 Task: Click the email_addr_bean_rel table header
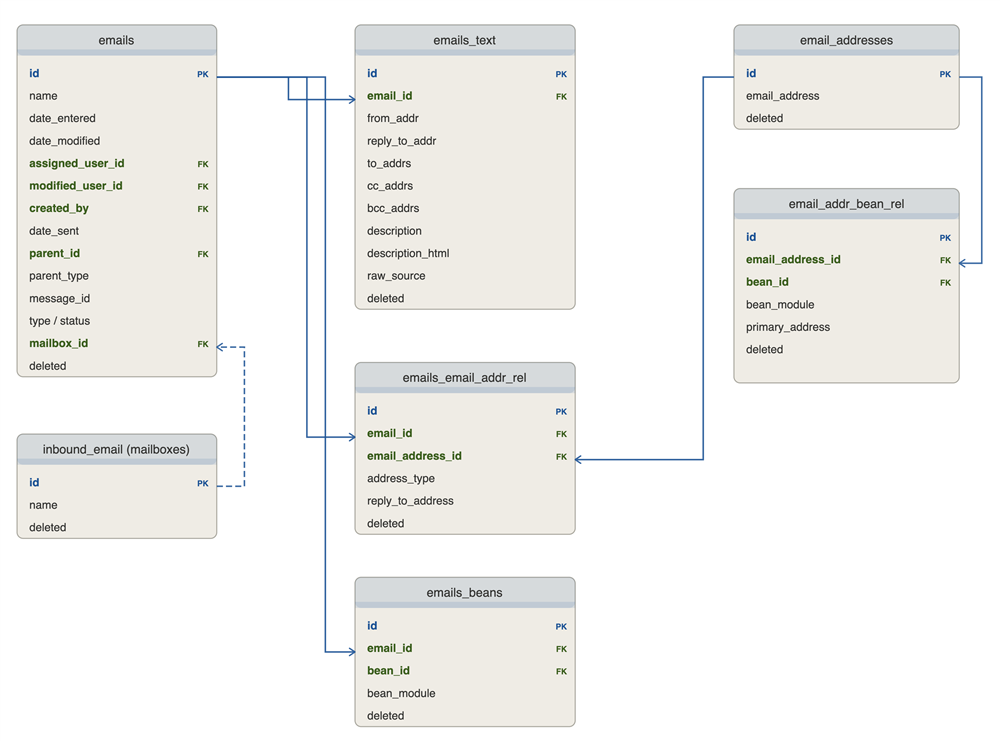(x=846, y=204)
